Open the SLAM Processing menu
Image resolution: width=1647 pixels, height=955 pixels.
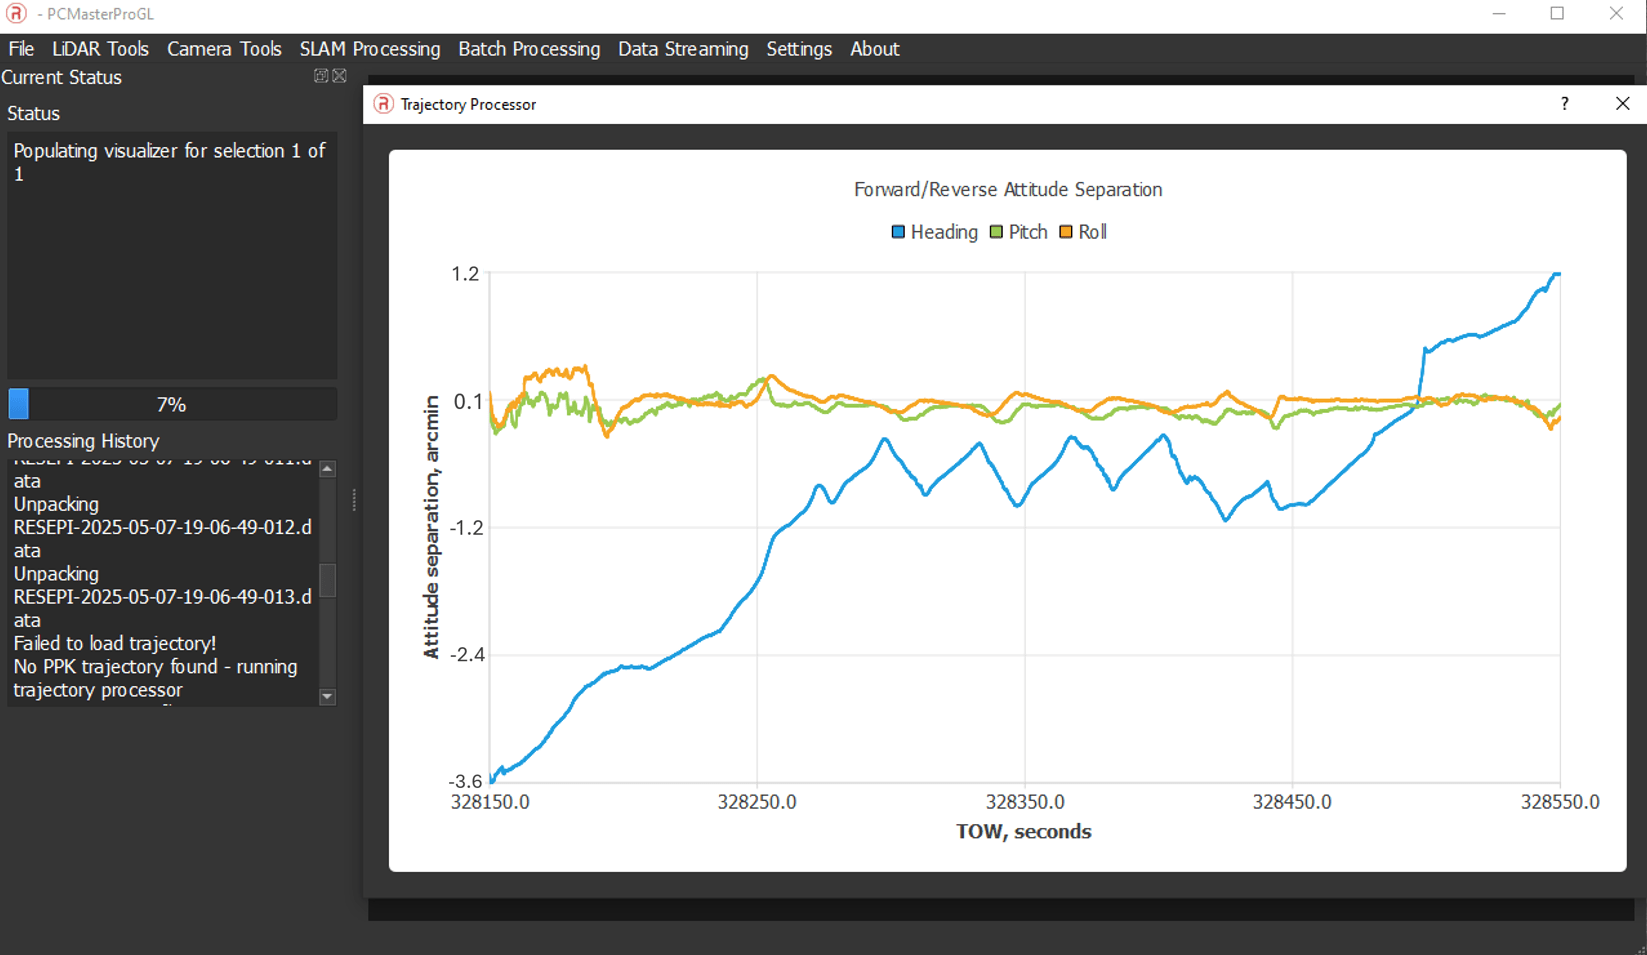click(370, 48)
